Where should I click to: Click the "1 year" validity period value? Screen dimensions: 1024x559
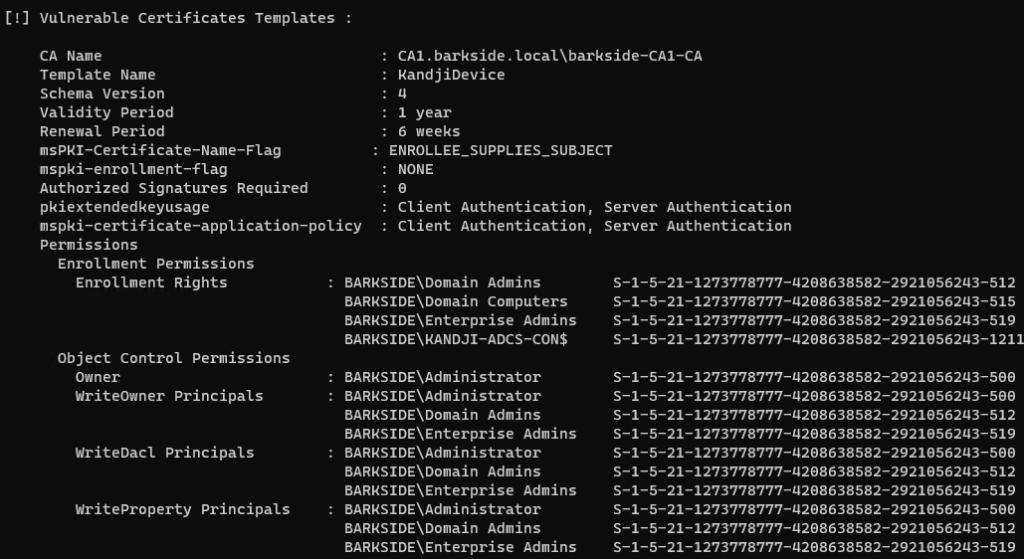424,112
